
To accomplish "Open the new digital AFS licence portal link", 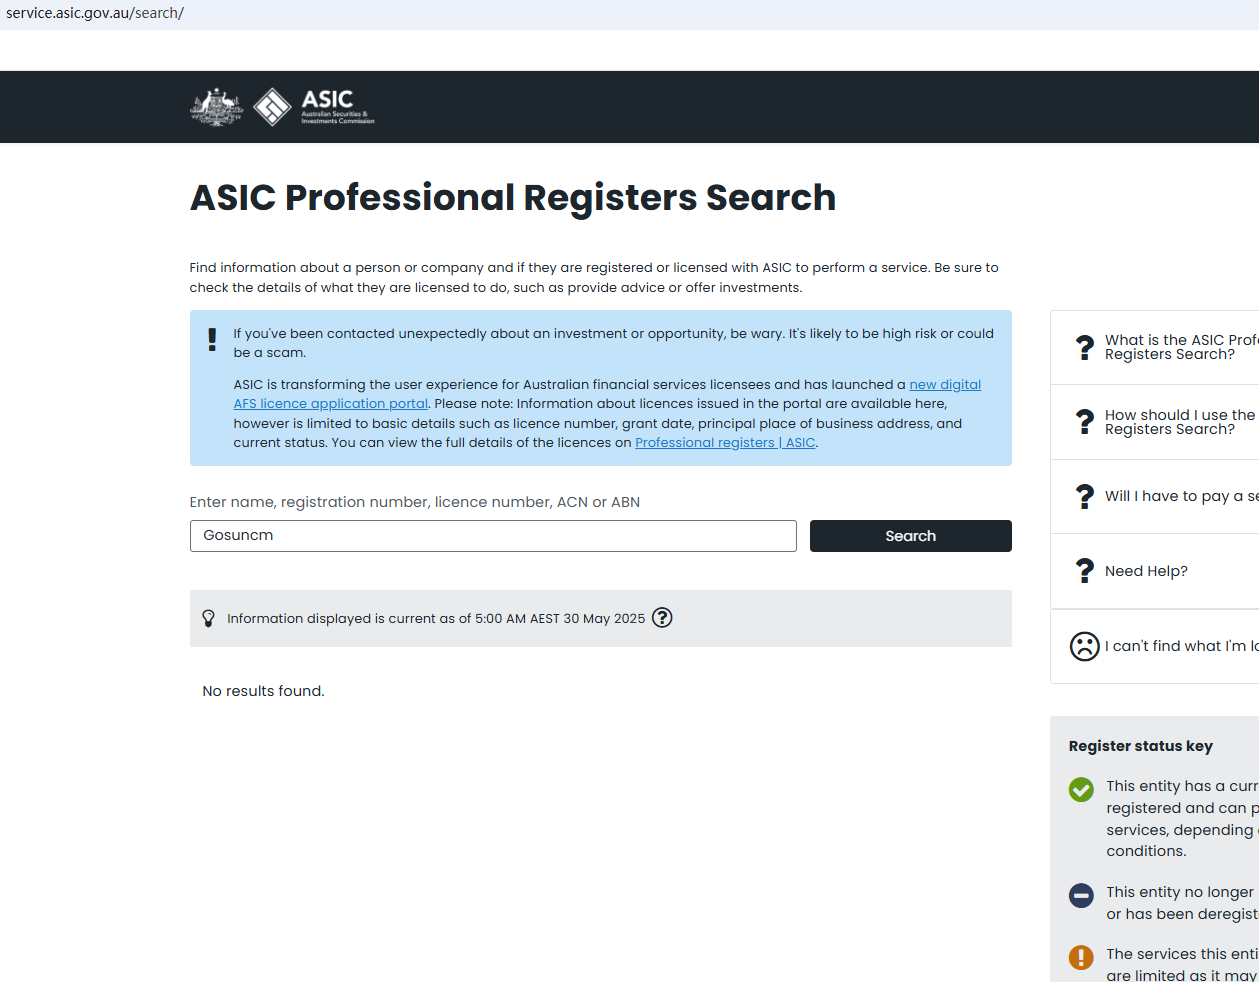I will click(x=944, y=385).
